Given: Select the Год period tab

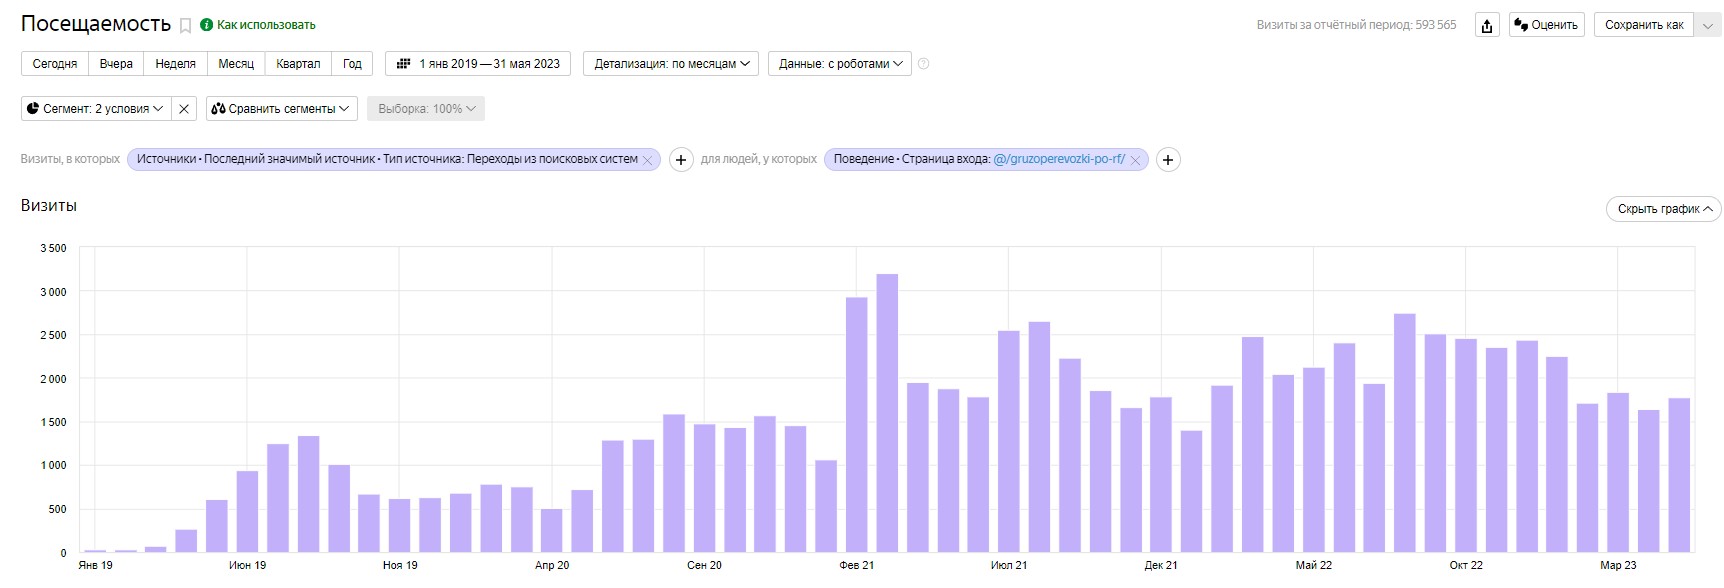Looking at the screenshot, I should point(352,64).
